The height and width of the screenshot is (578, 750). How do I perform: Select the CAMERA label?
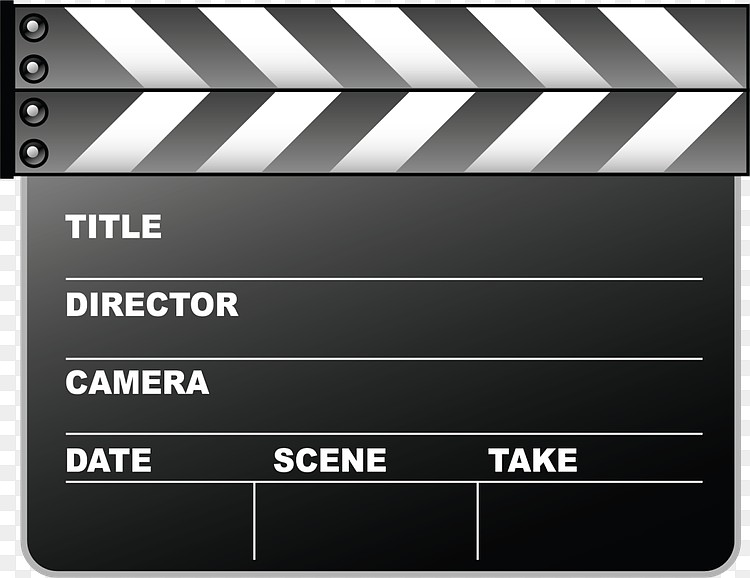coord(137,382)
